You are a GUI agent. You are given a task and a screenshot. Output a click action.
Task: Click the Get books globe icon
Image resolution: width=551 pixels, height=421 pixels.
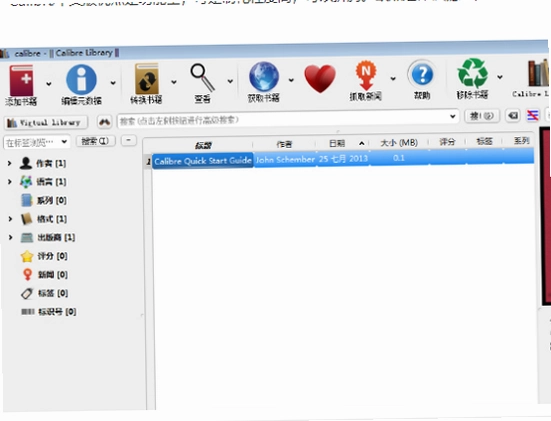[x=264, y=77]
